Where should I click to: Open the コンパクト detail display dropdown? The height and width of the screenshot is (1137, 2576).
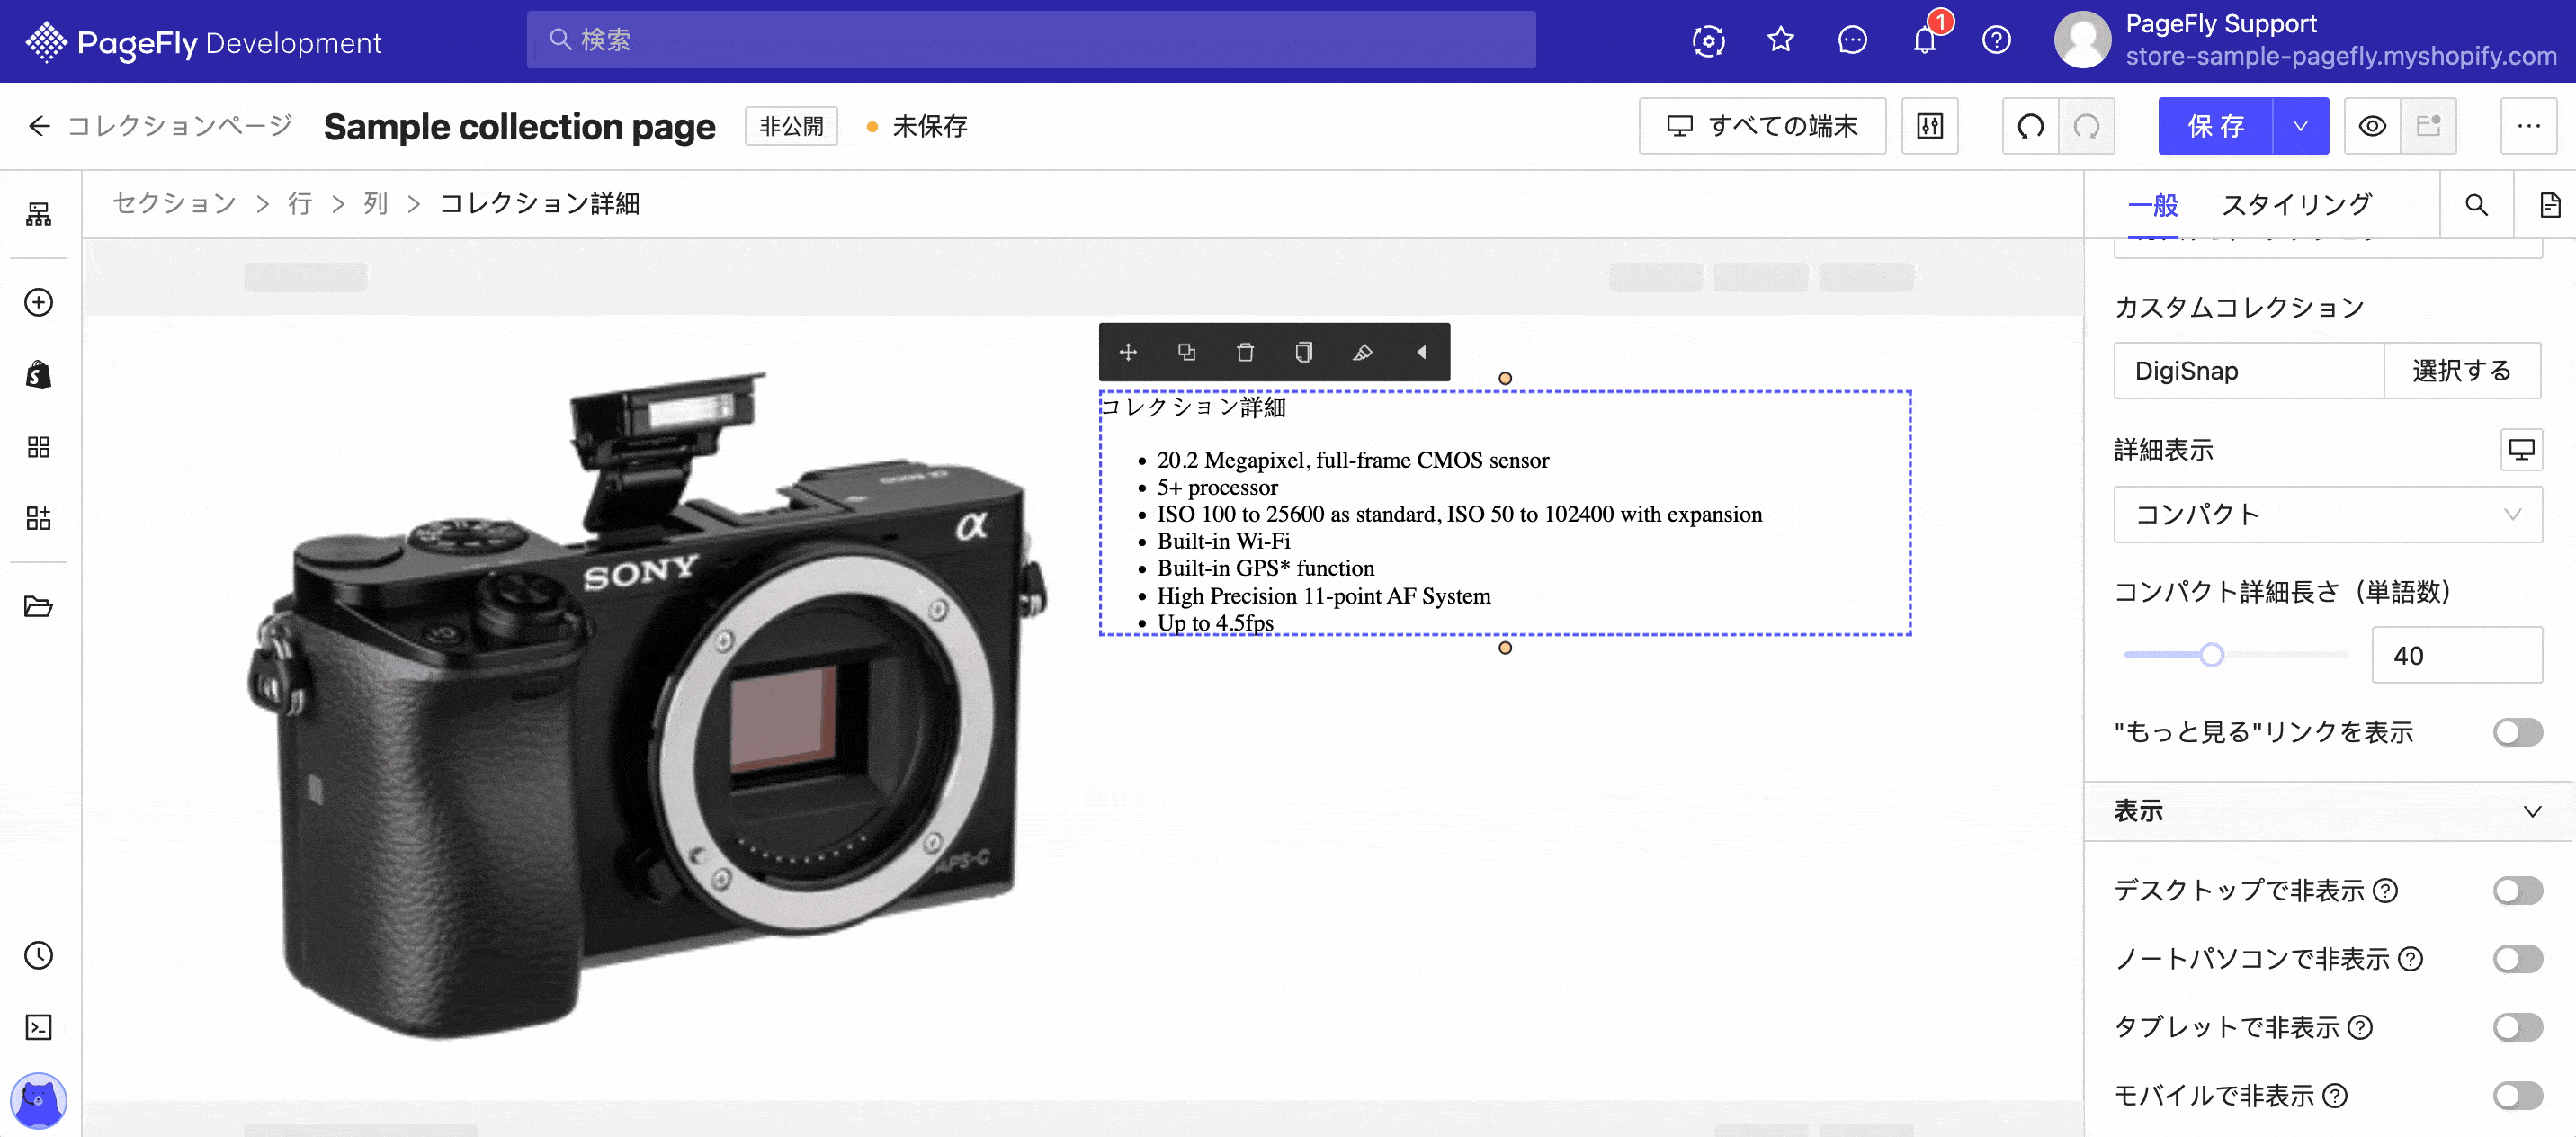point(2327,514)
